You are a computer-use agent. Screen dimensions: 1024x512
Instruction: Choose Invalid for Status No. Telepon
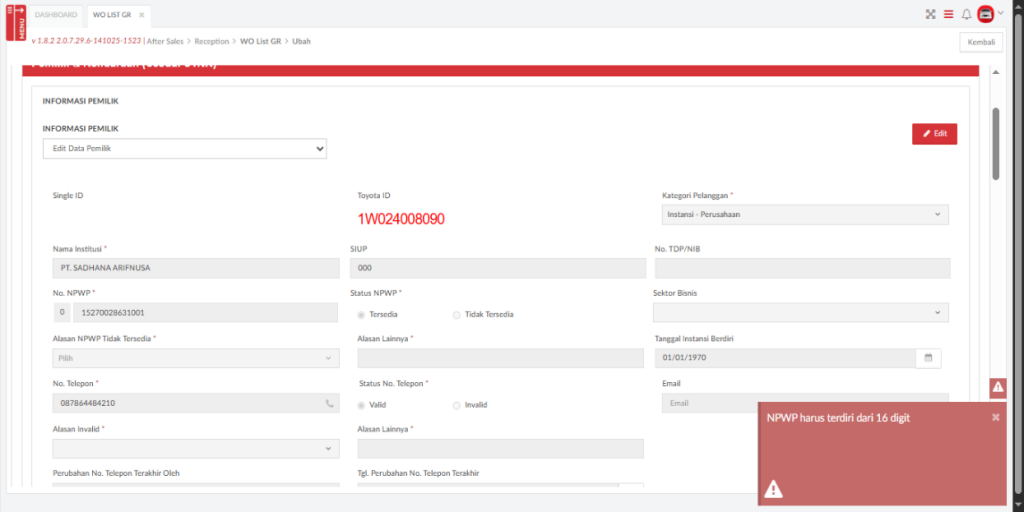pos(457,405)
